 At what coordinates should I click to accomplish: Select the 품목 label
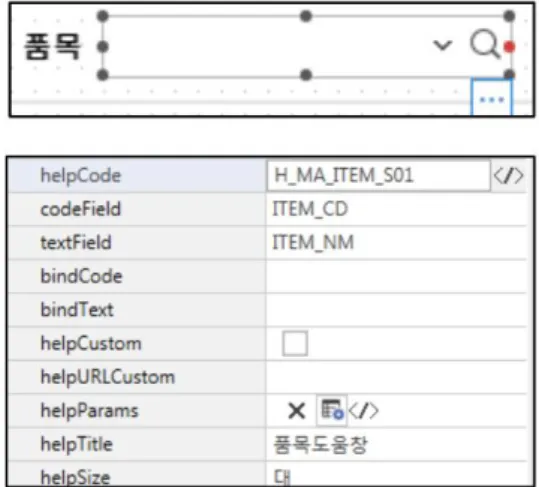point(53,46)
